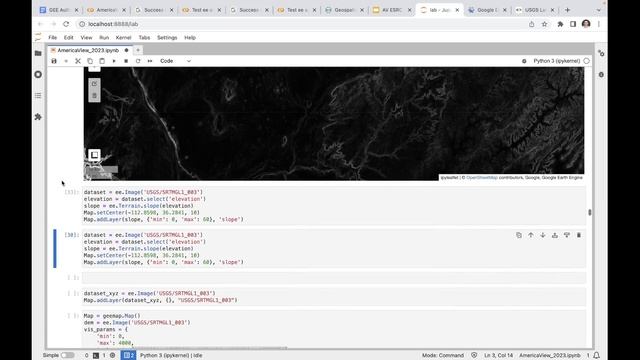Screen dimensions: 640x360
Task: Open the Help menu
Action: [190, 38]
